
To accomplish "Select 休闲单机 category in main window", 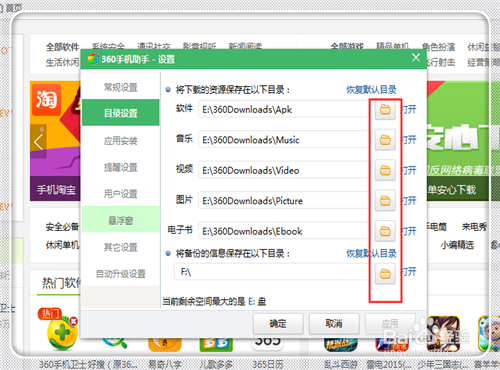I will 63,245.
